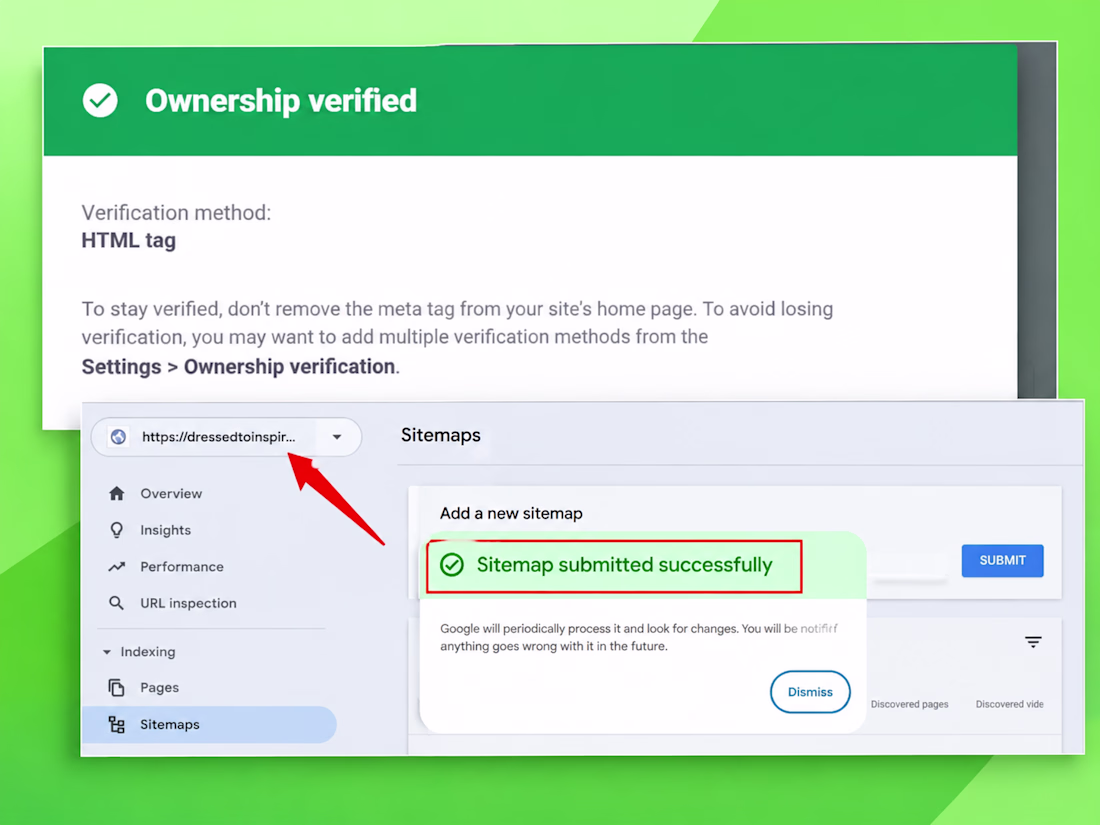Click the Insights lightbulb icon
Screen dimensions: 1100x825
117,530
